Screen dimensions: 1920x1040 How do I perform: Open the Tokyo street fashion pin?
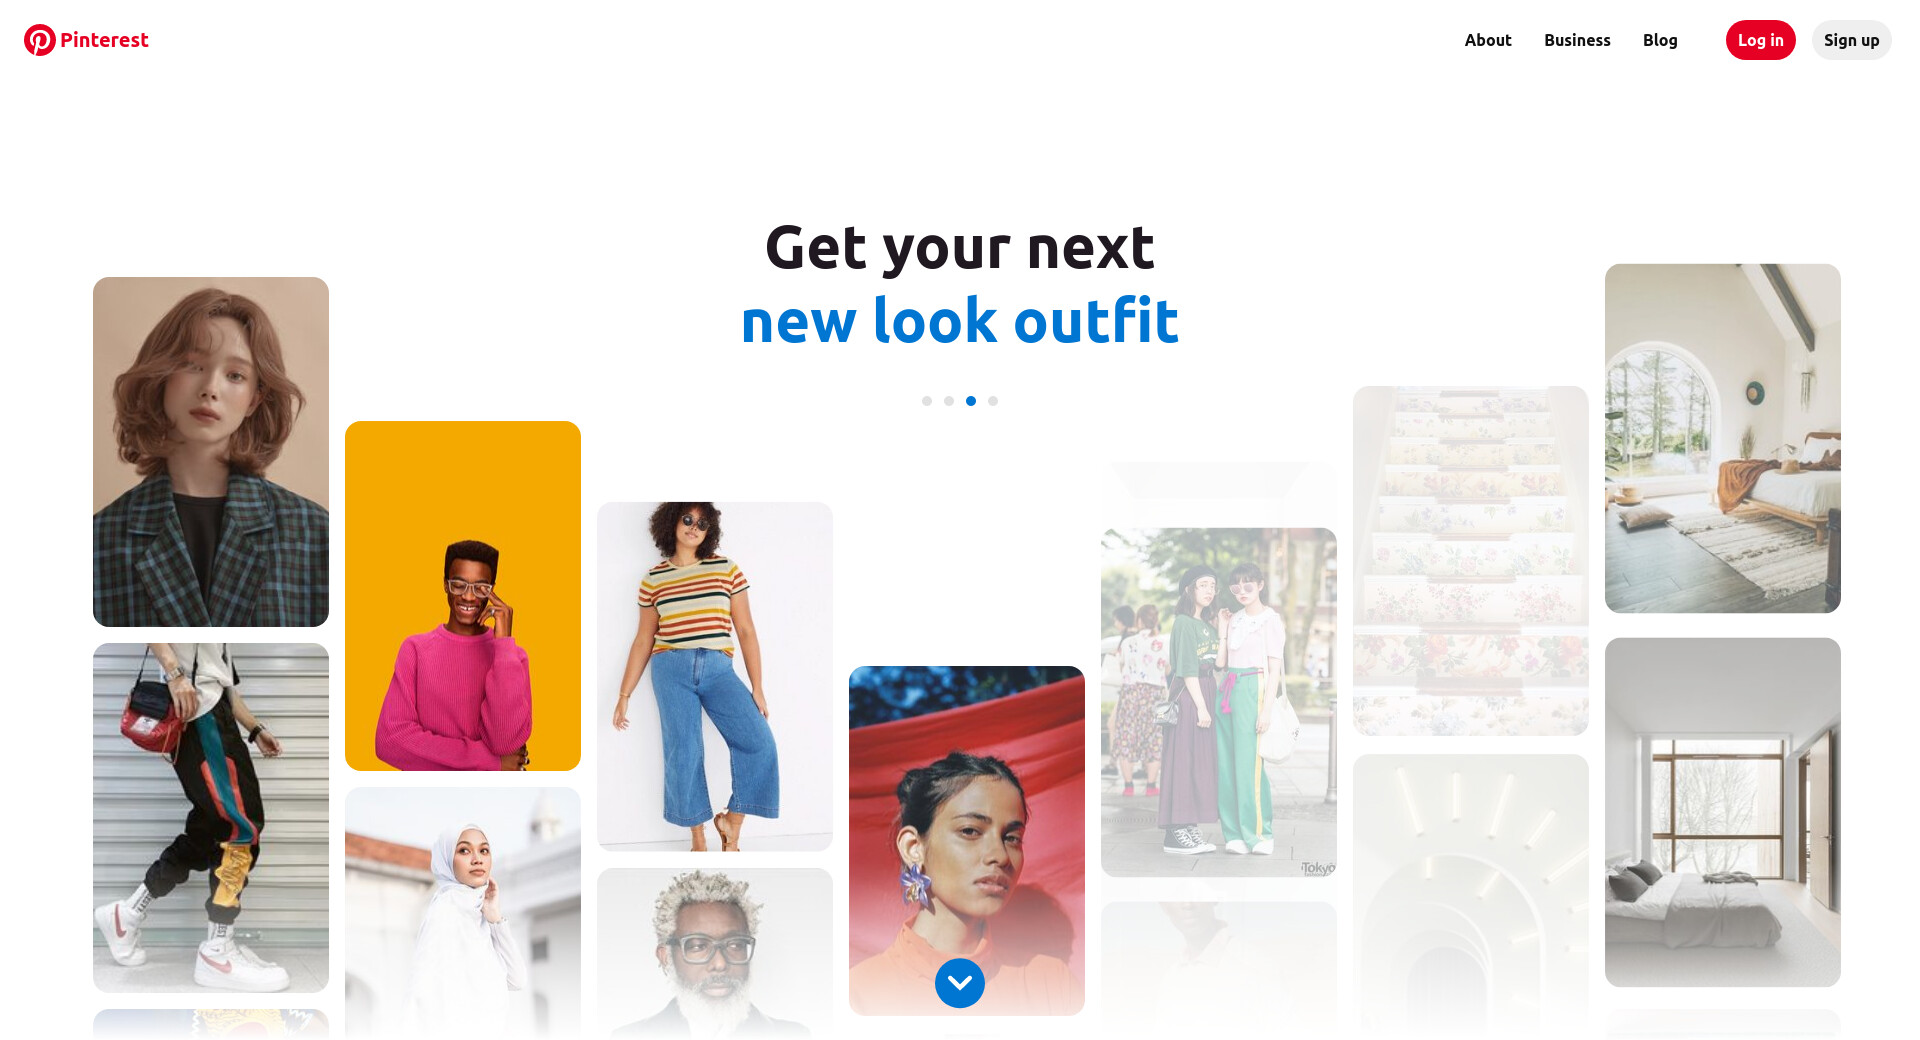click(1219, 703)
